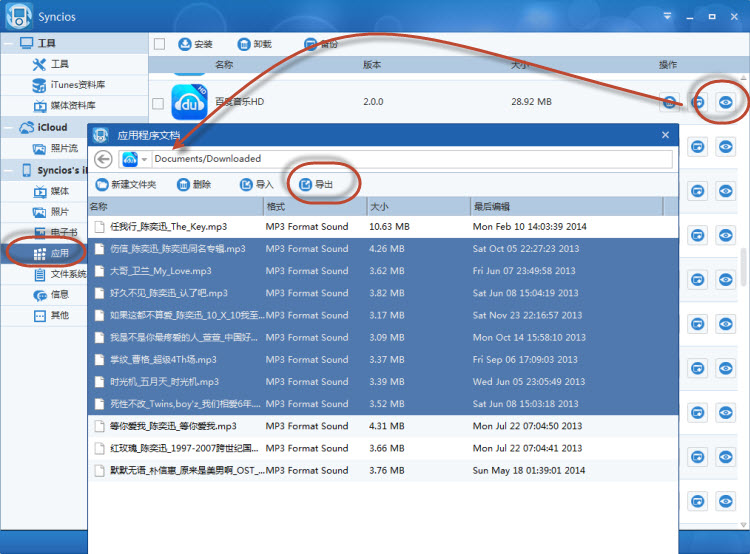Viewport: 750px width, 554px height.
Task: Open 媒体资料库 in the sidebar
Action: click(64, 105)
